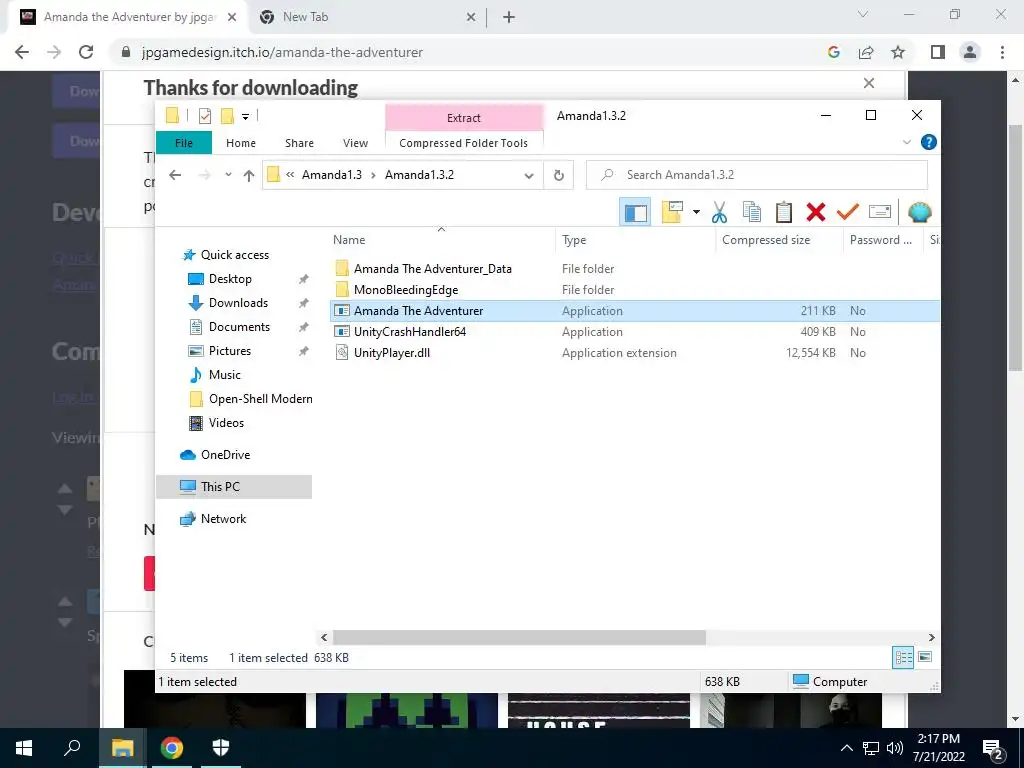
Task: Click Amanda1.3 in the address path
Action: (332, 175)
